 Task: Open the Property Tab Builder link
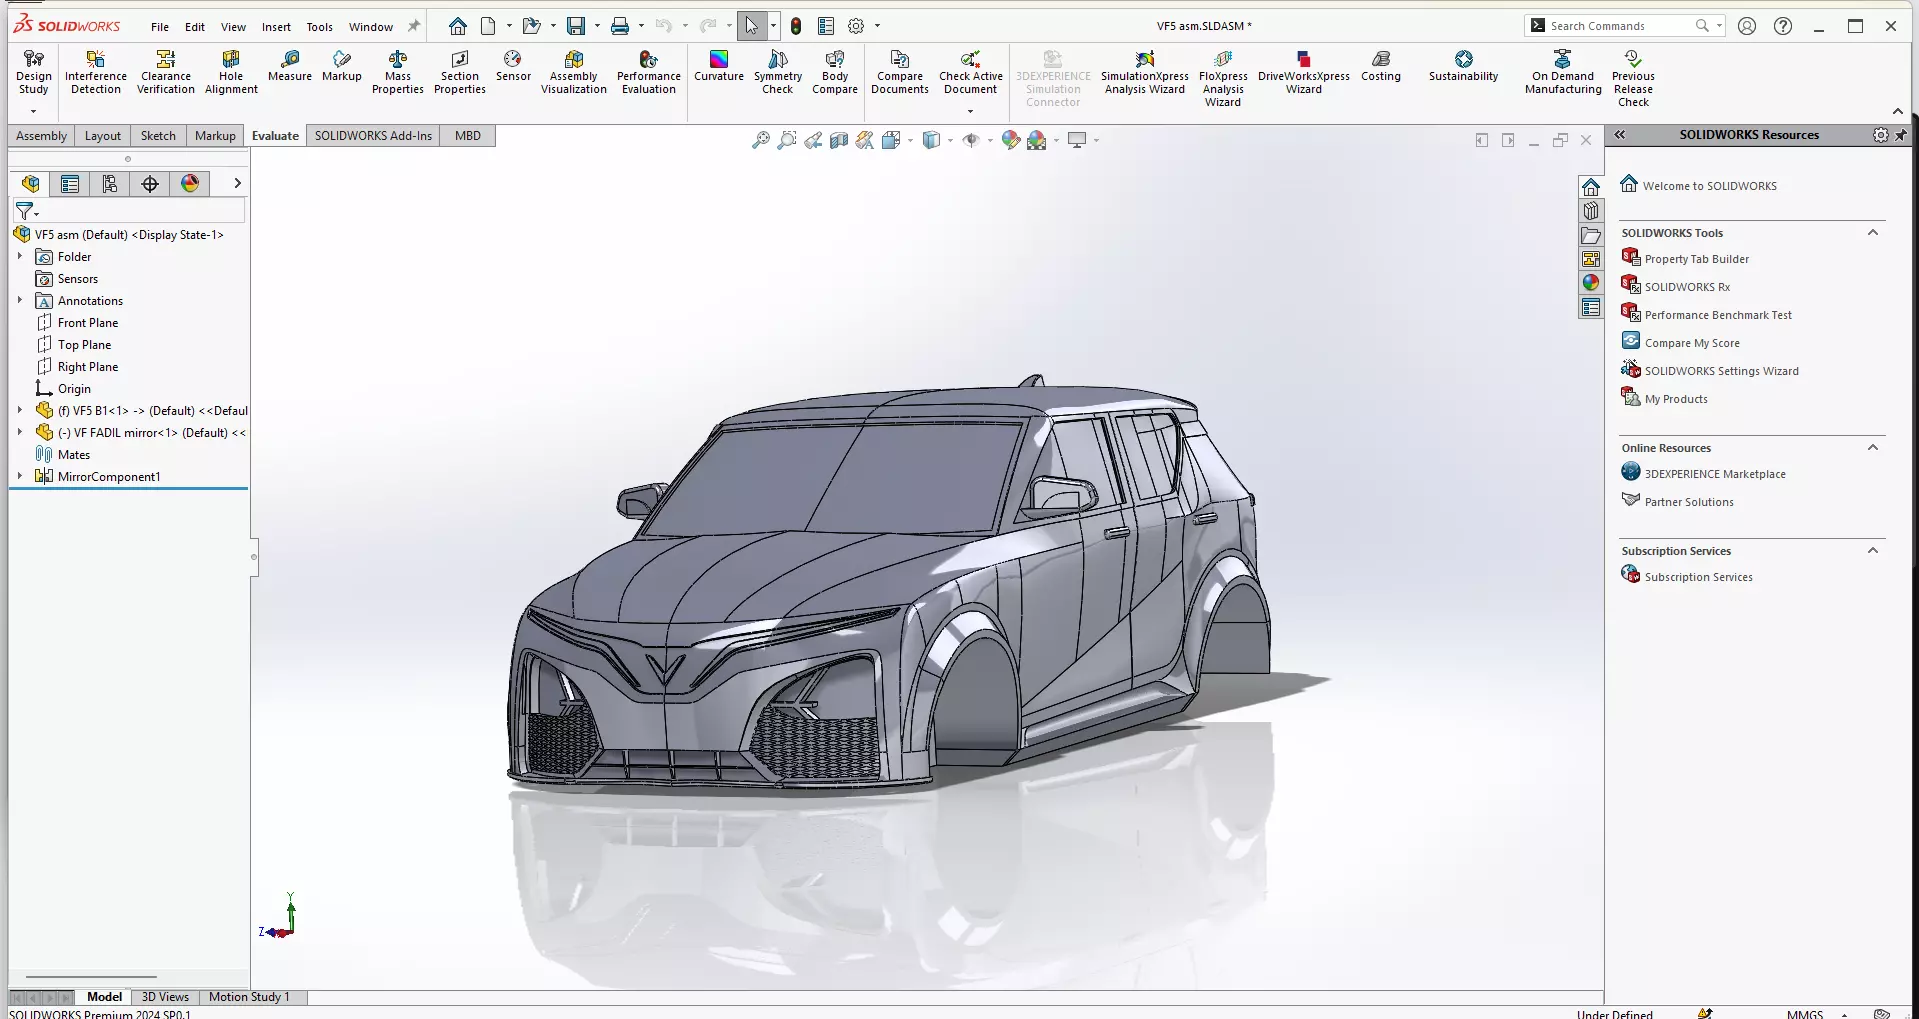tap(1696, 259)
